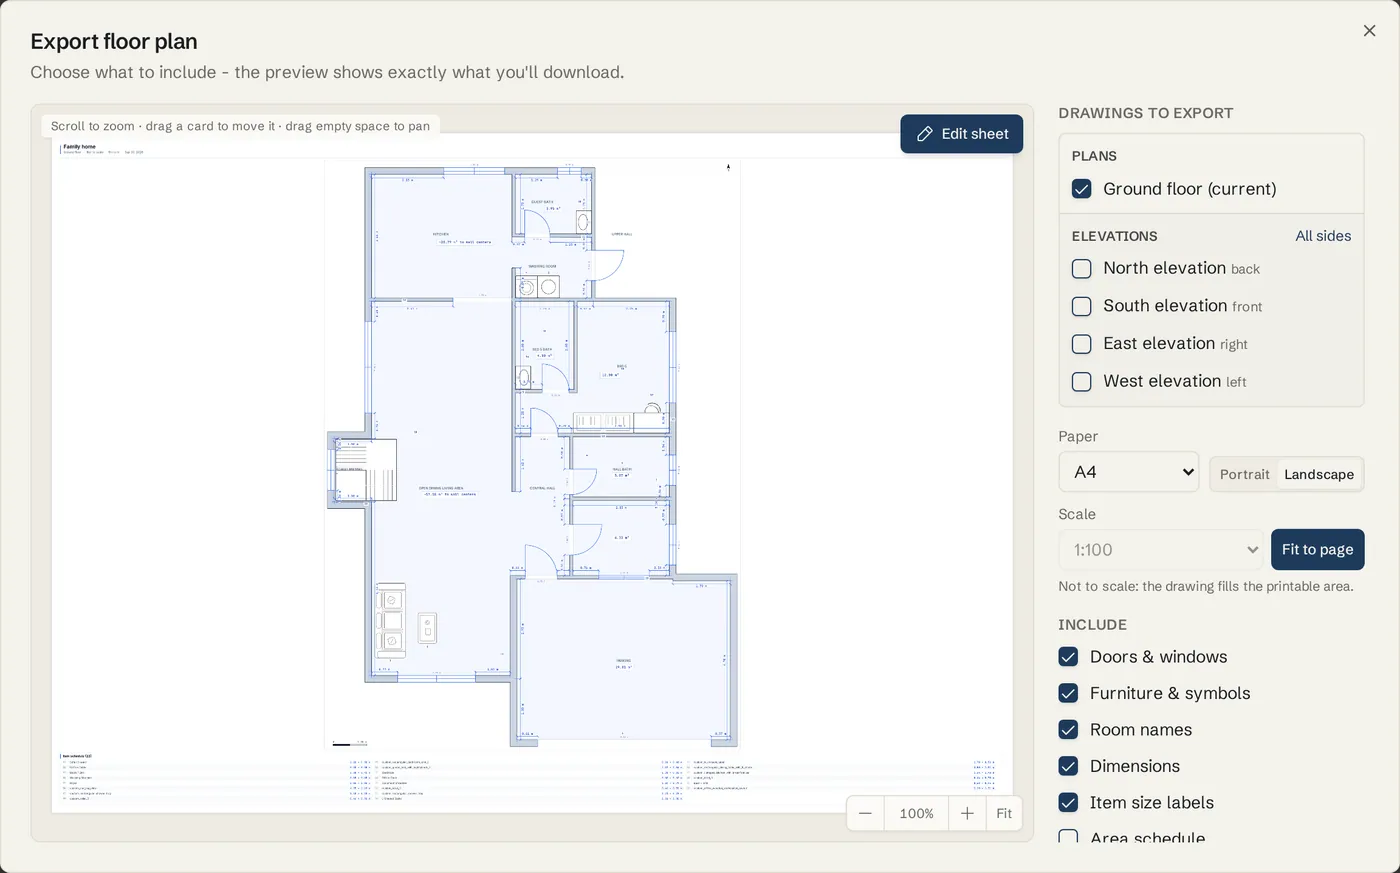Click the Fit zoom button

(1004, 814)
